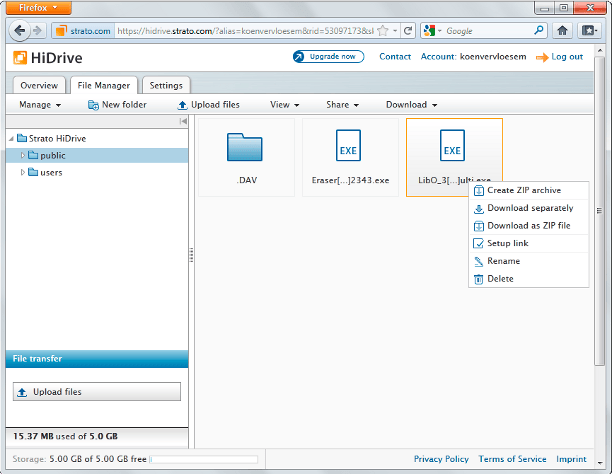This screenshot has height=474, width=612.
Task: Click the Delete trash icon
Action: (479, 279)
